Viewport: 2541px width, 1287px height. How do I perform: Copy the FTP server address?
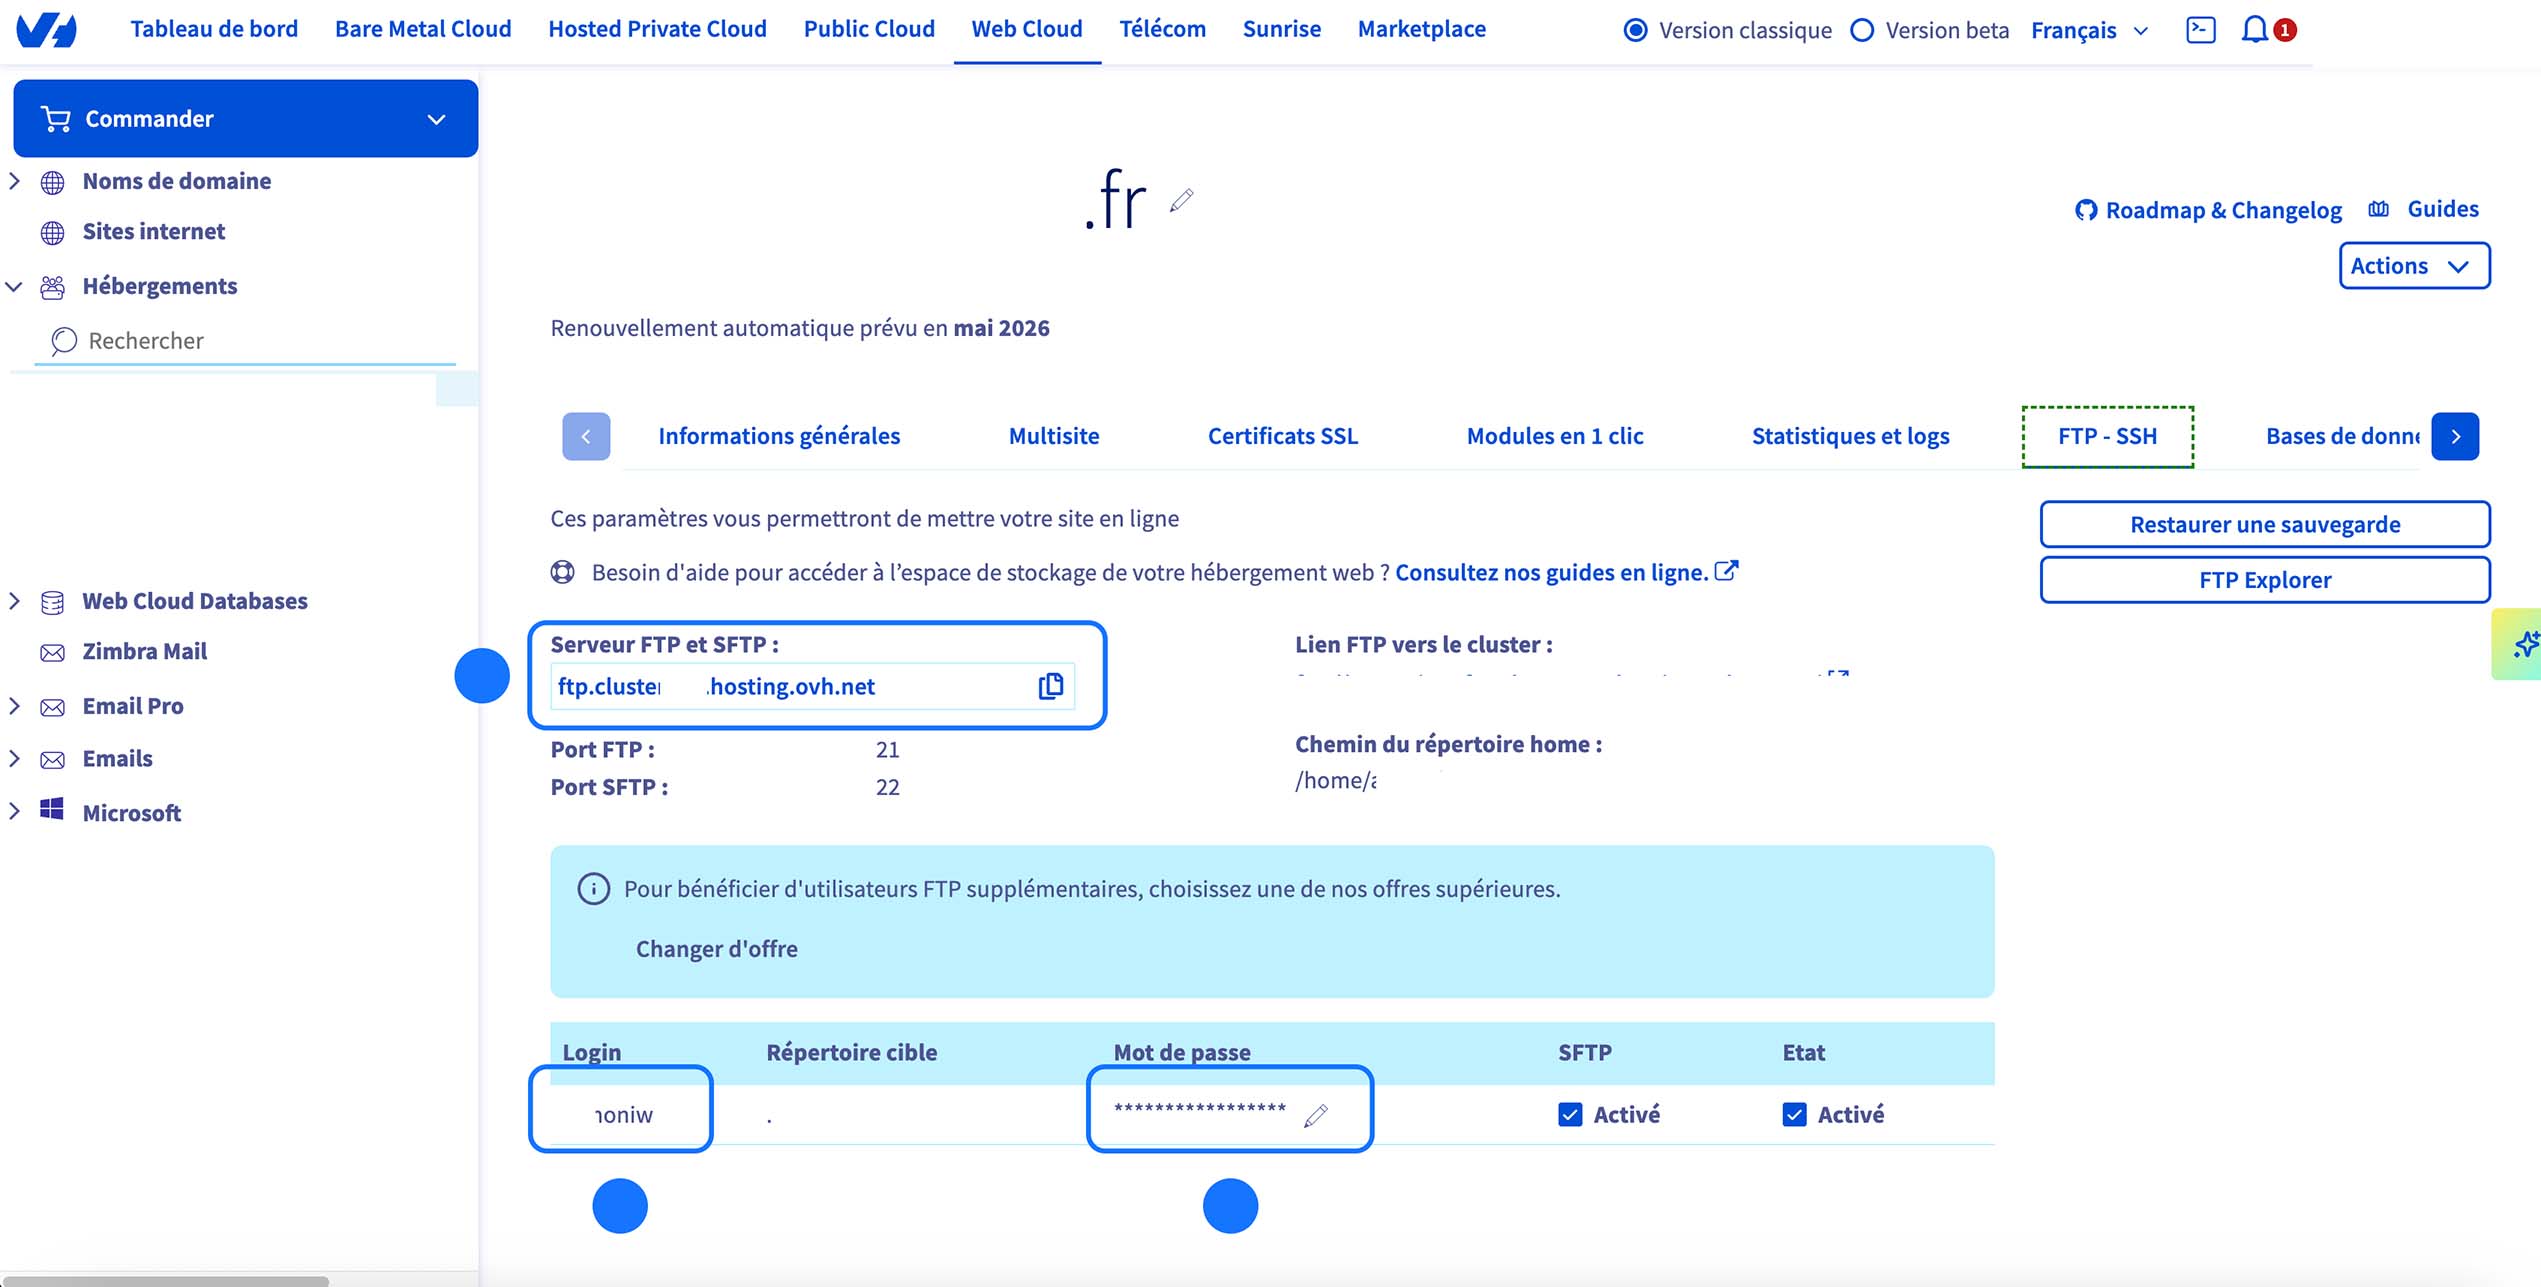(x=1049, y=686)
